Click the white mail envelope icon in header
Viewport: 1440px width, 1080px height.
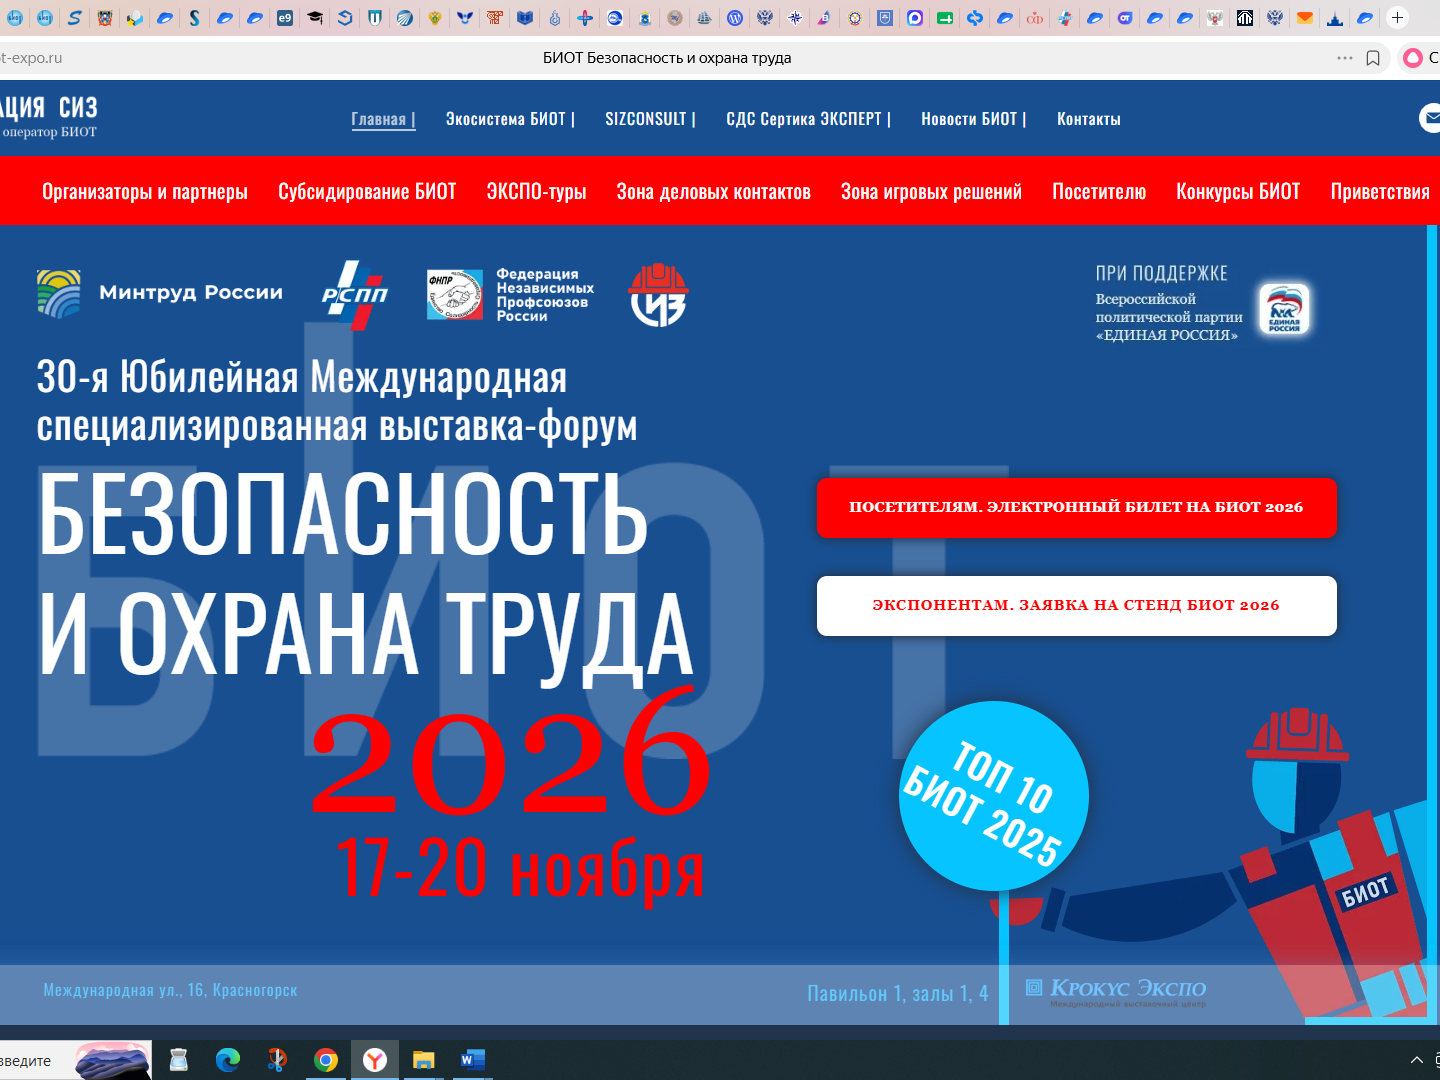[1430, 118]
